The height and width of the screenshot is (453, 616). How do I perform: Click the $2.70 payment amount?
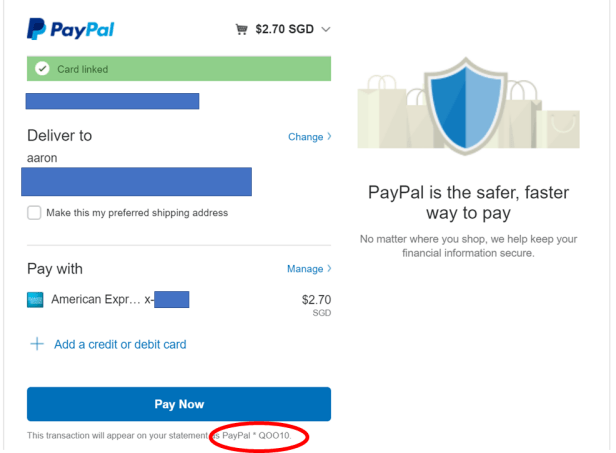[x=316, y=300]
